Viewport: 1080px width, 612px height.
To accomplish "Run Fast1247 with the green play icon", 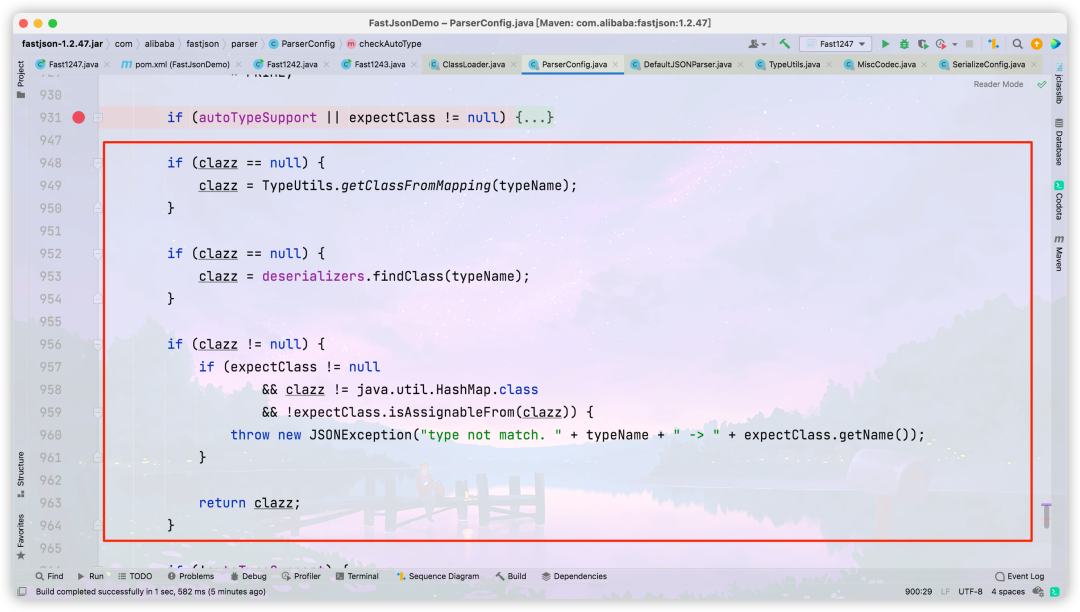I will pyautogui.click(x=886, y=43).
